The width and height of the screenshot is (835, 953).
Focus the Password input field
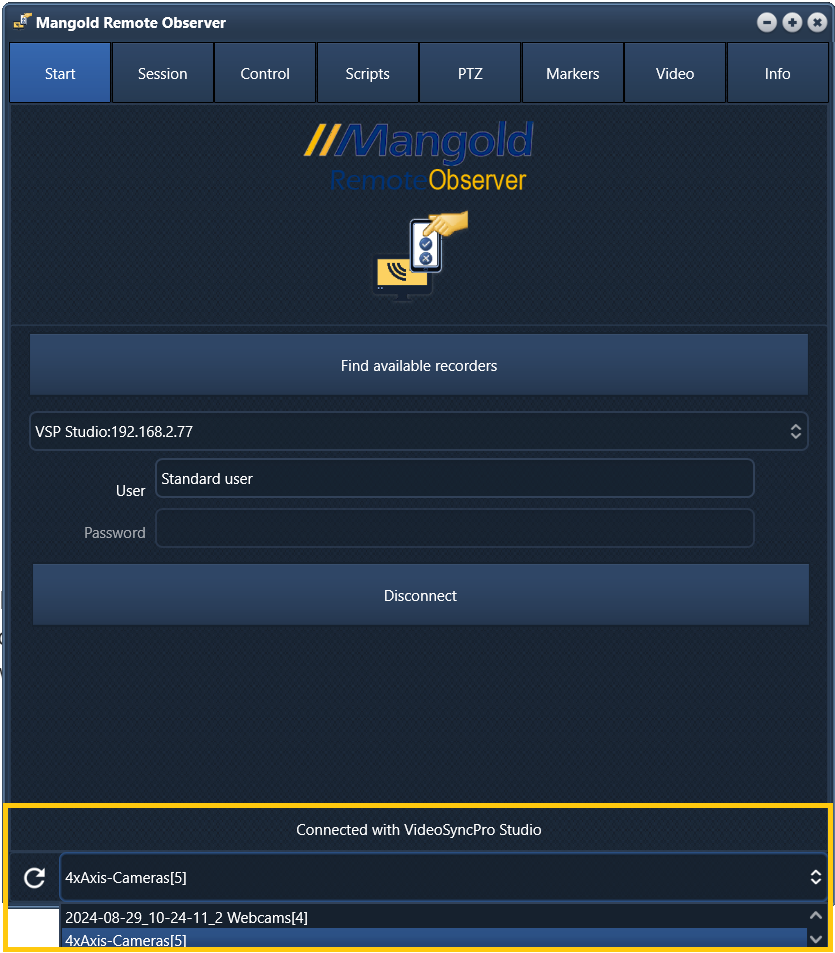point(455,528)
